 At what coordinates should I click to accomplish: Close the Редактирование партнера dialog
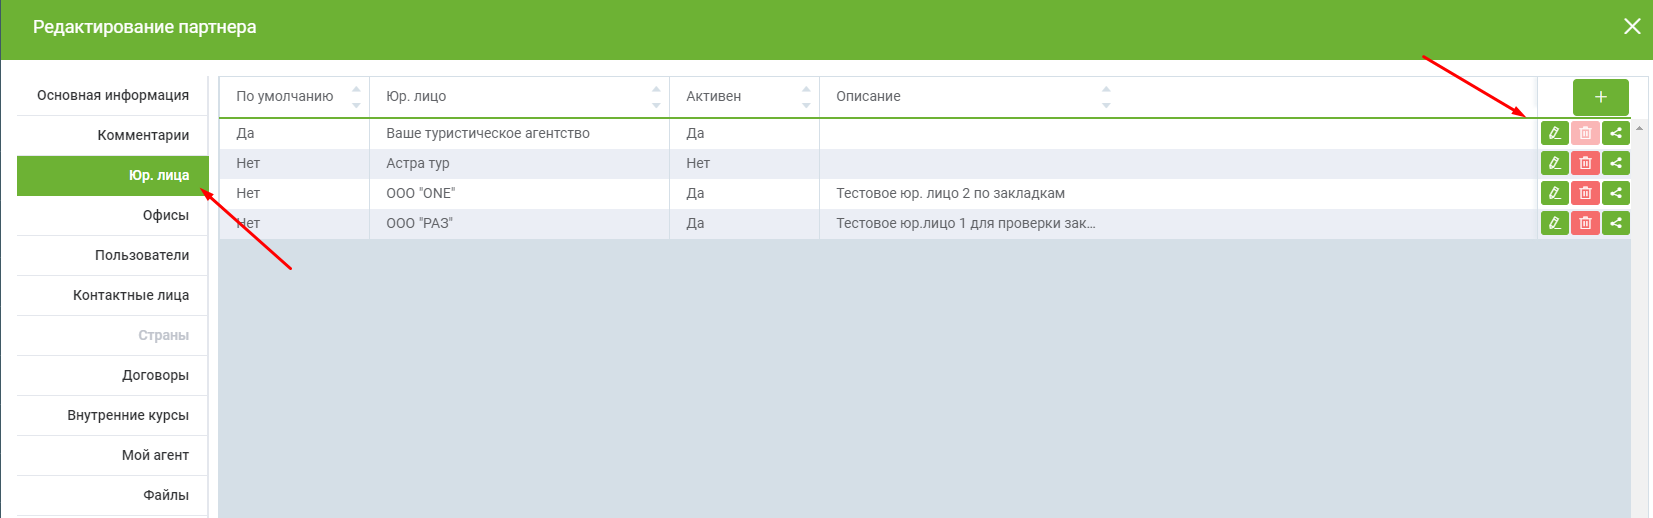[x=1632, y=26]
